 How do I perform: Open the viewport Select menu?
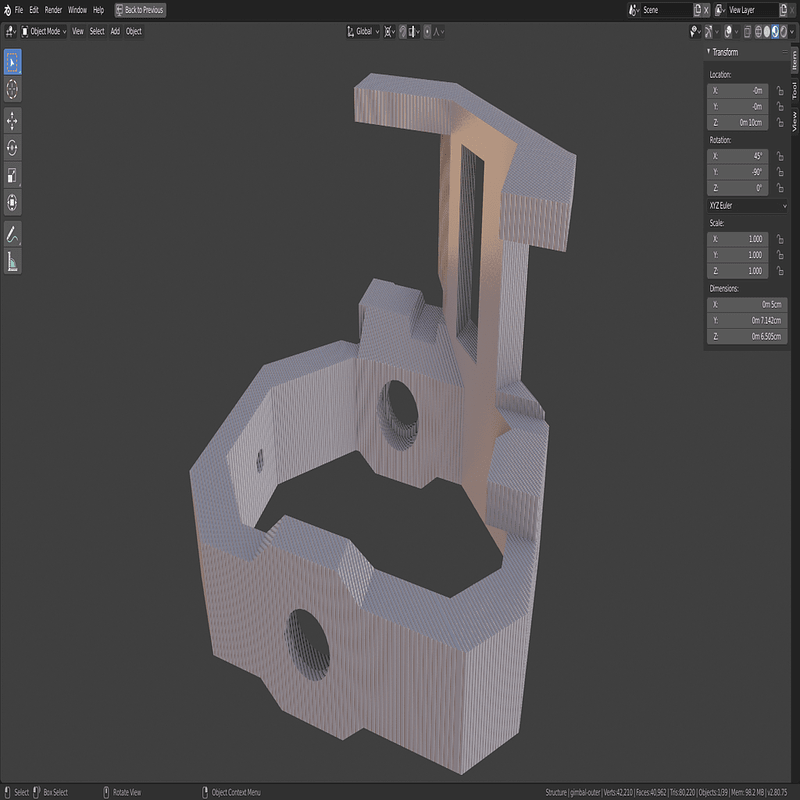[97, 32]
